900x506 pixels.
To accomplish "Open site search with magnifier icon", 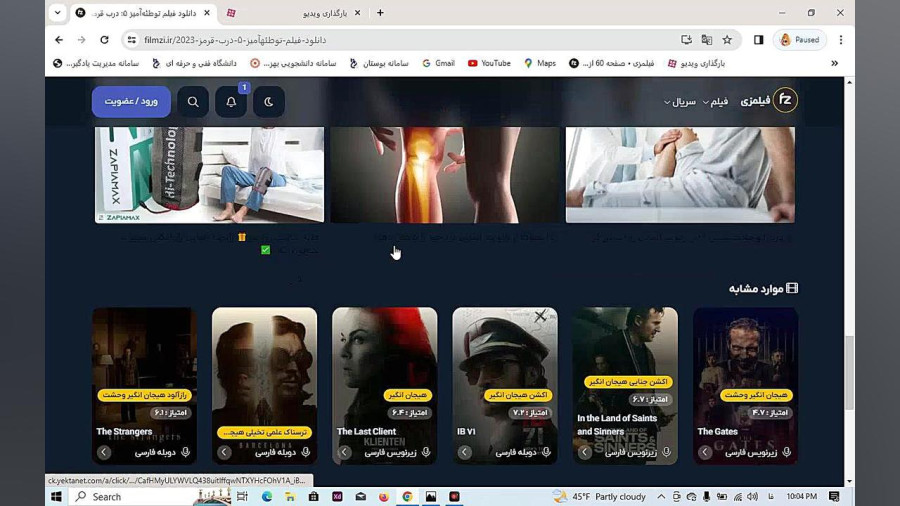I will point(193,102).
